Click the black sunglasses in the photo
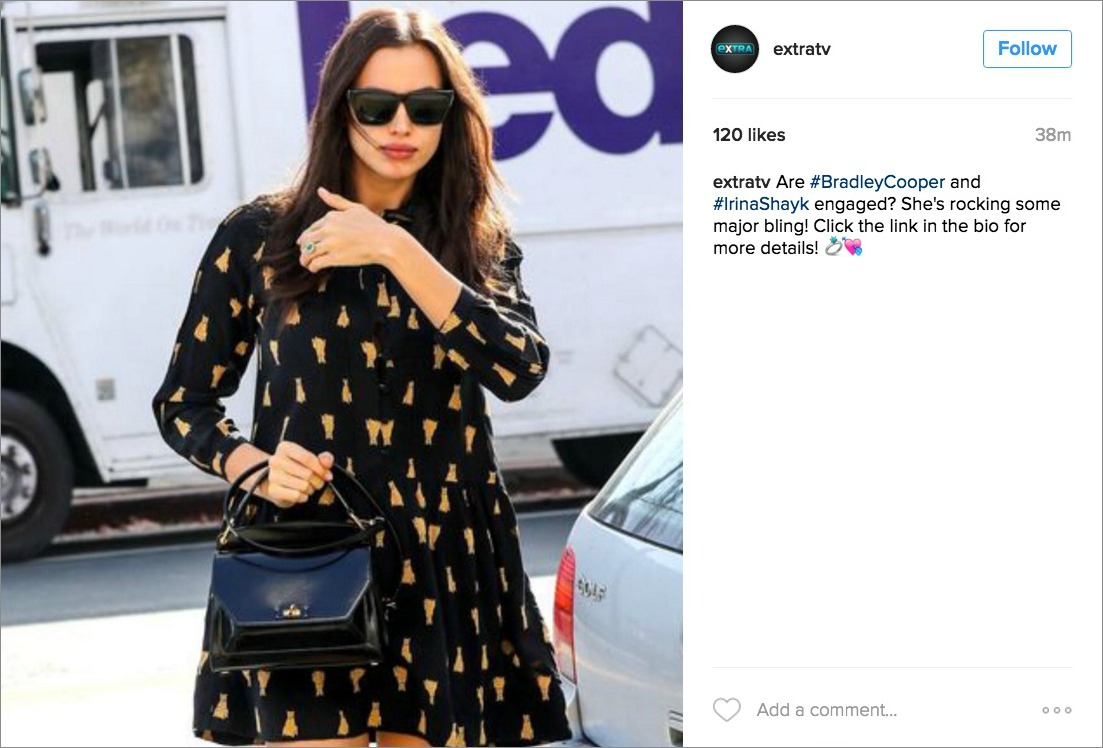 tap(400, 107)
